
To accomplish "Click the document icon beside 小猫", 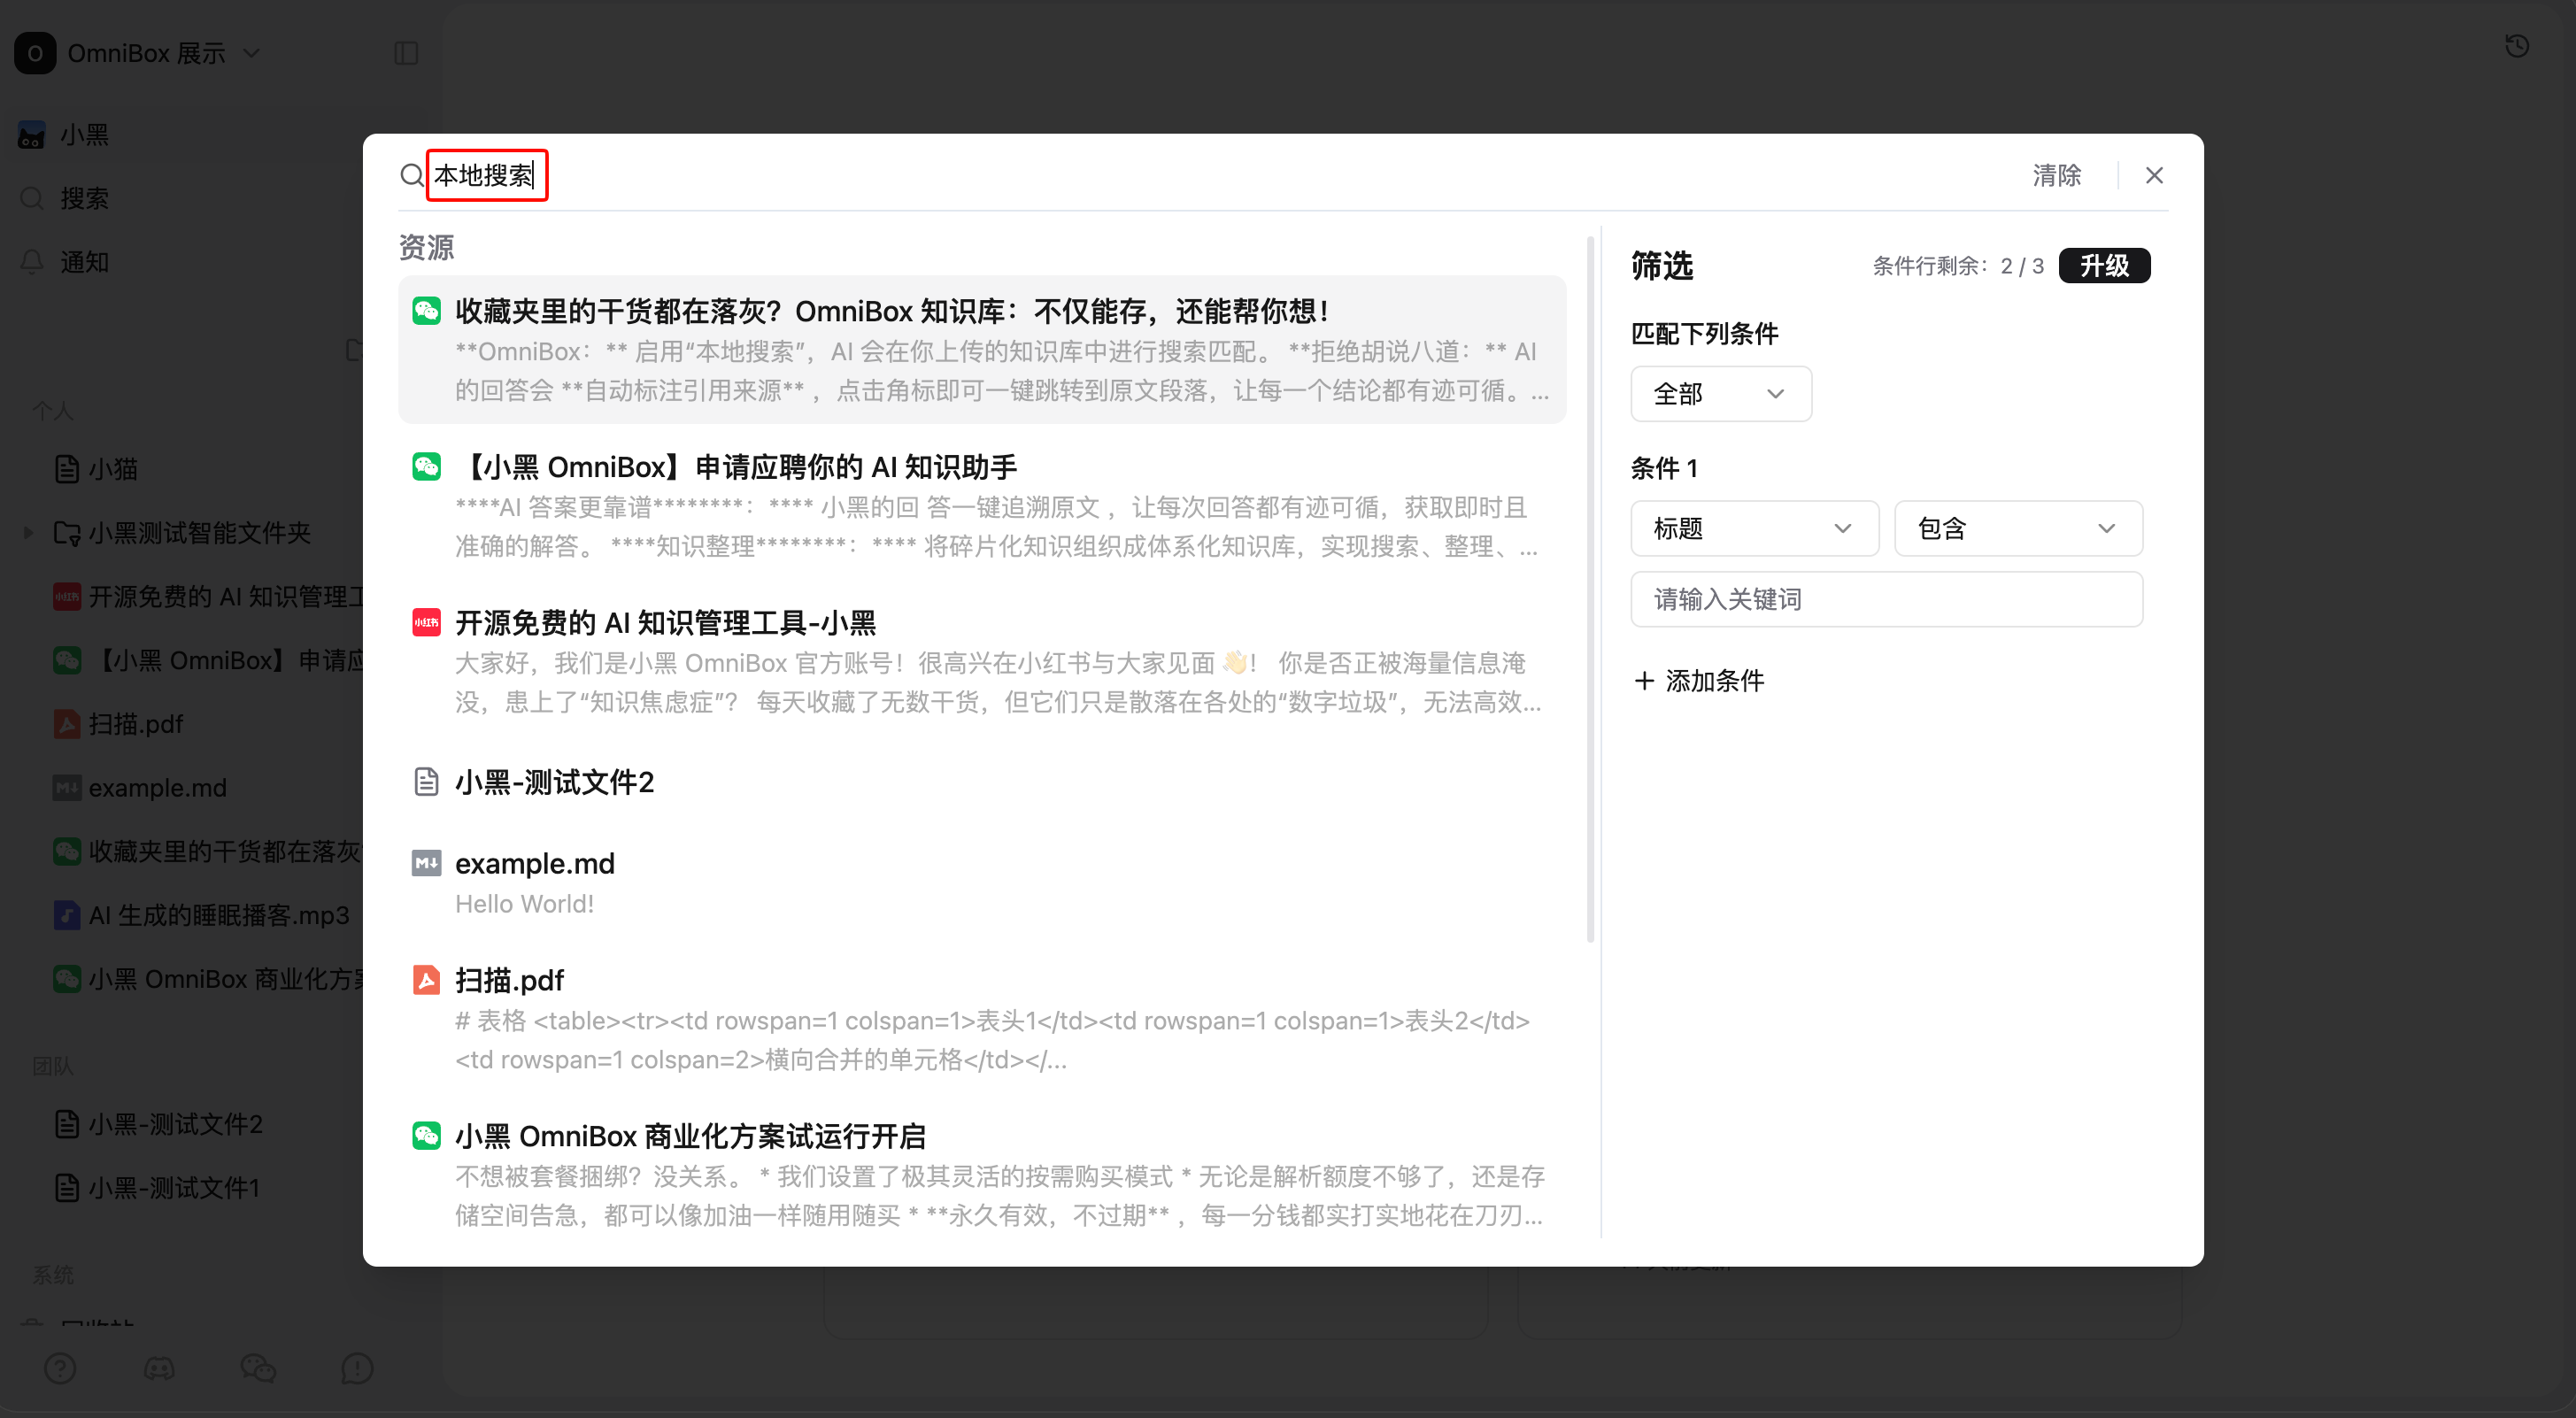I will 67,469.
